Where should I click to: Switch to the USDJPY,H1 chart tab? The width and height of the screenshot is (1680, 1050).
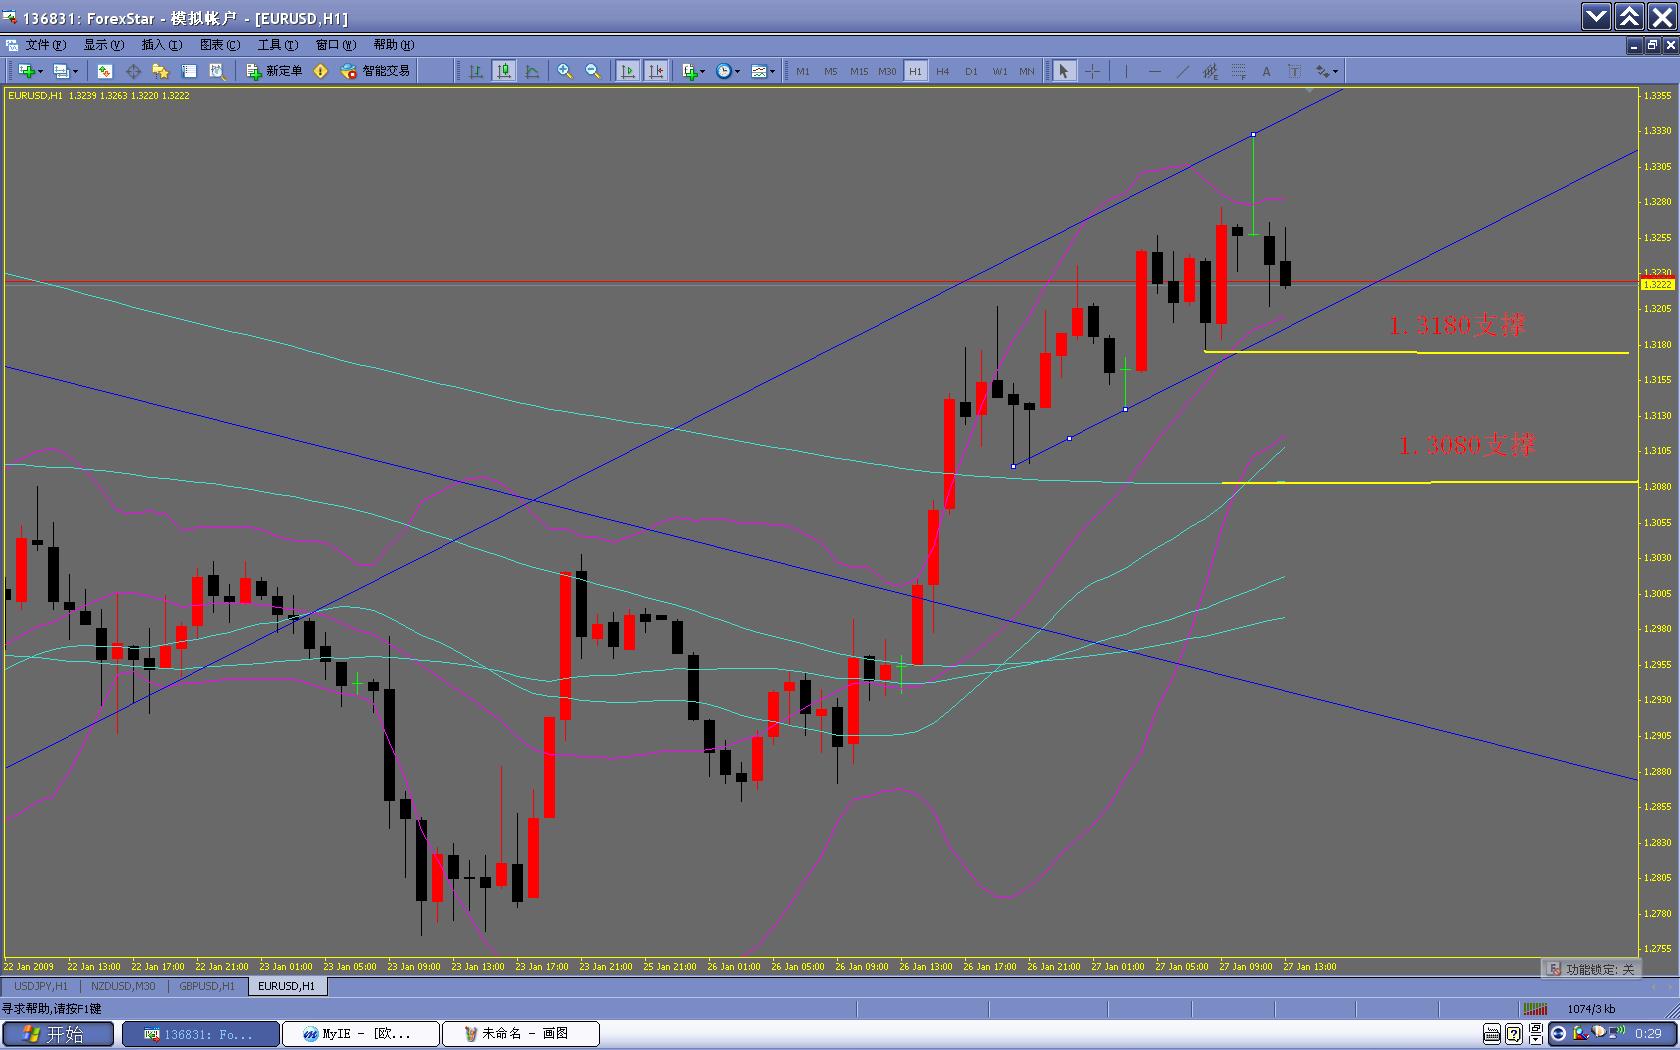click(41, 986)
